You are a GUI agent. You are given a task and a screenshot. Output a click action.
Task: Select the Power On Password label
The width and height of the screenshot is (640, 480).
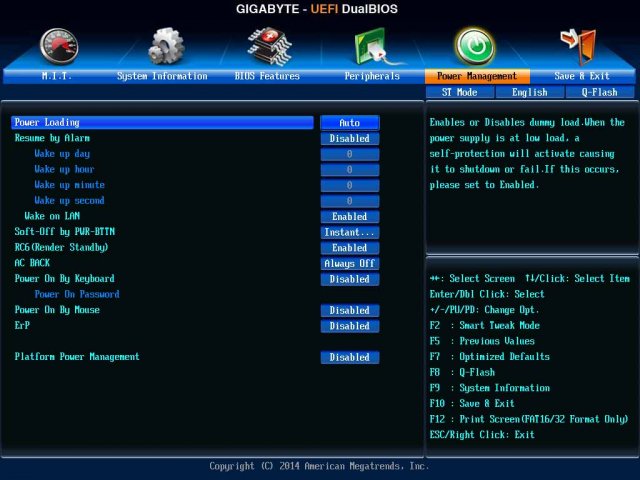[x=77, y=294]
